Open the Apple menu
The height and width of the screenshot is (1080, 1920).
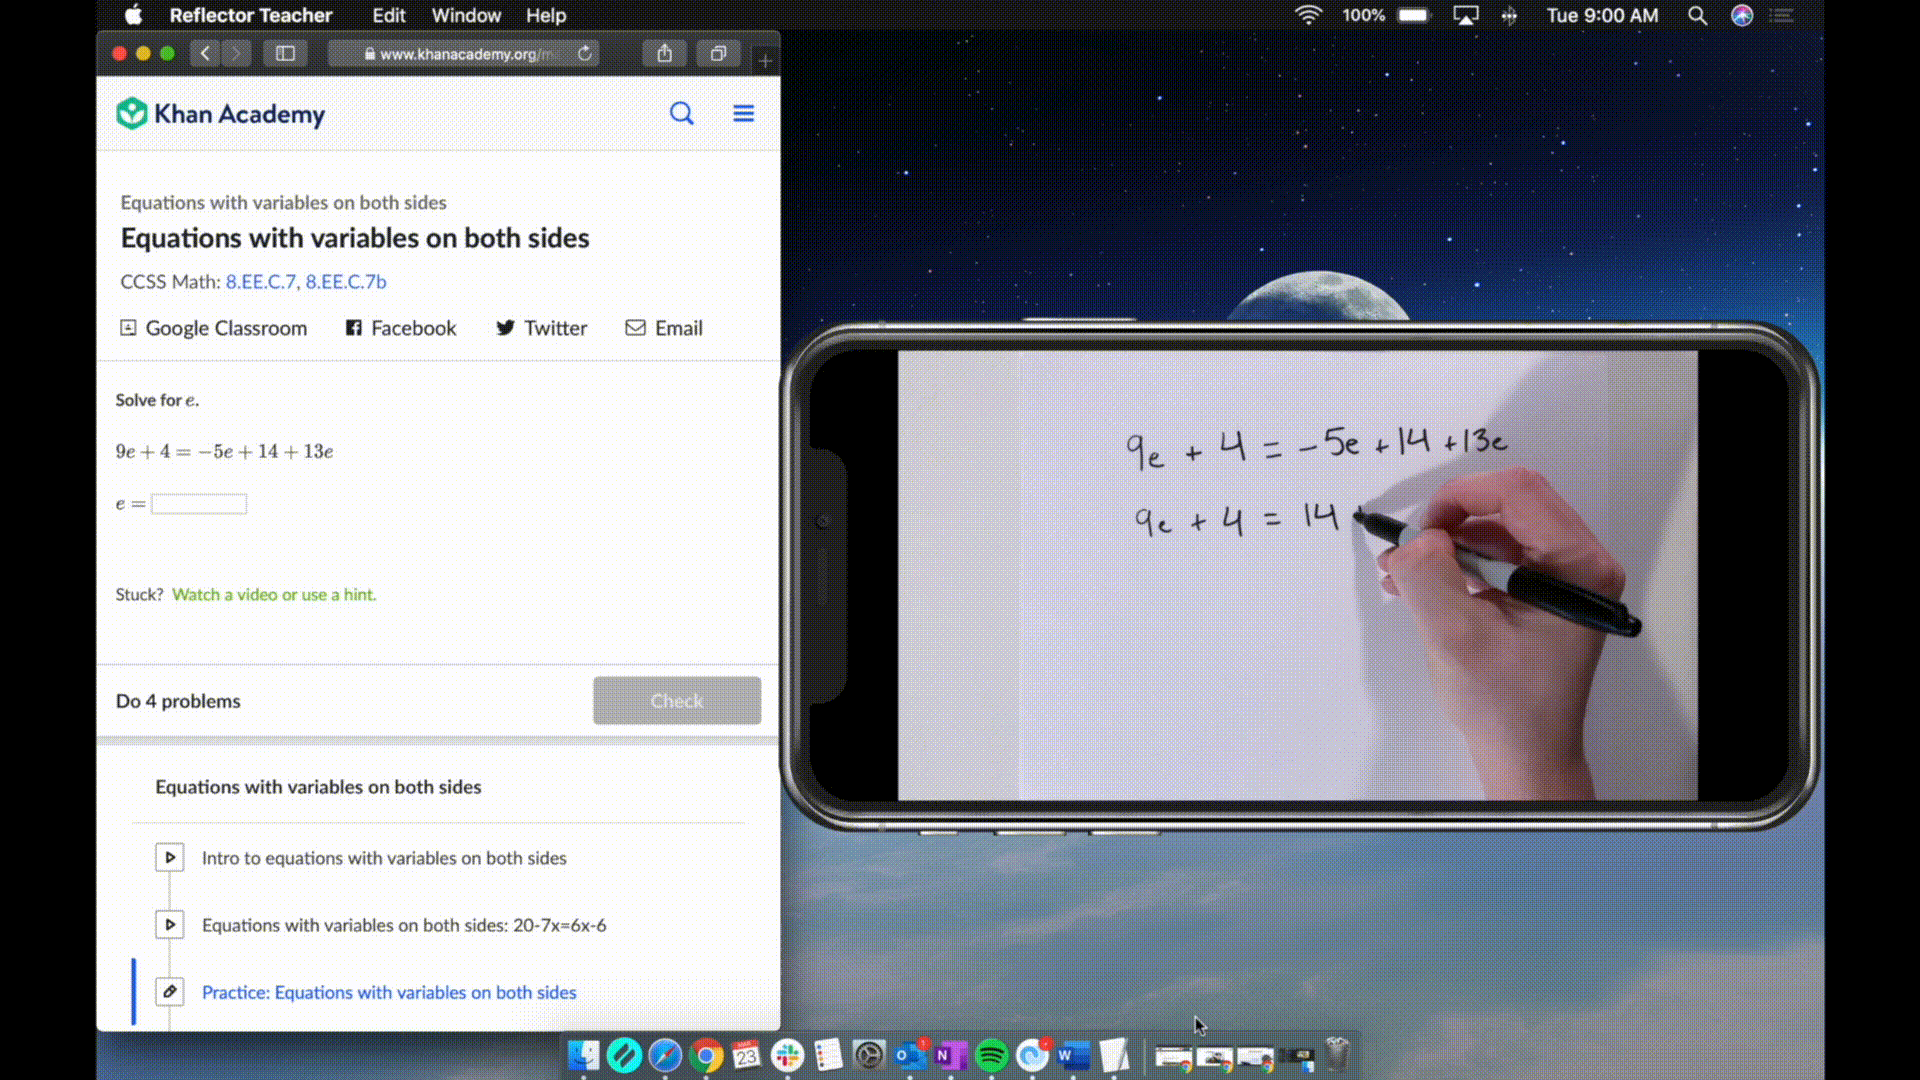[x=133, y=15]
